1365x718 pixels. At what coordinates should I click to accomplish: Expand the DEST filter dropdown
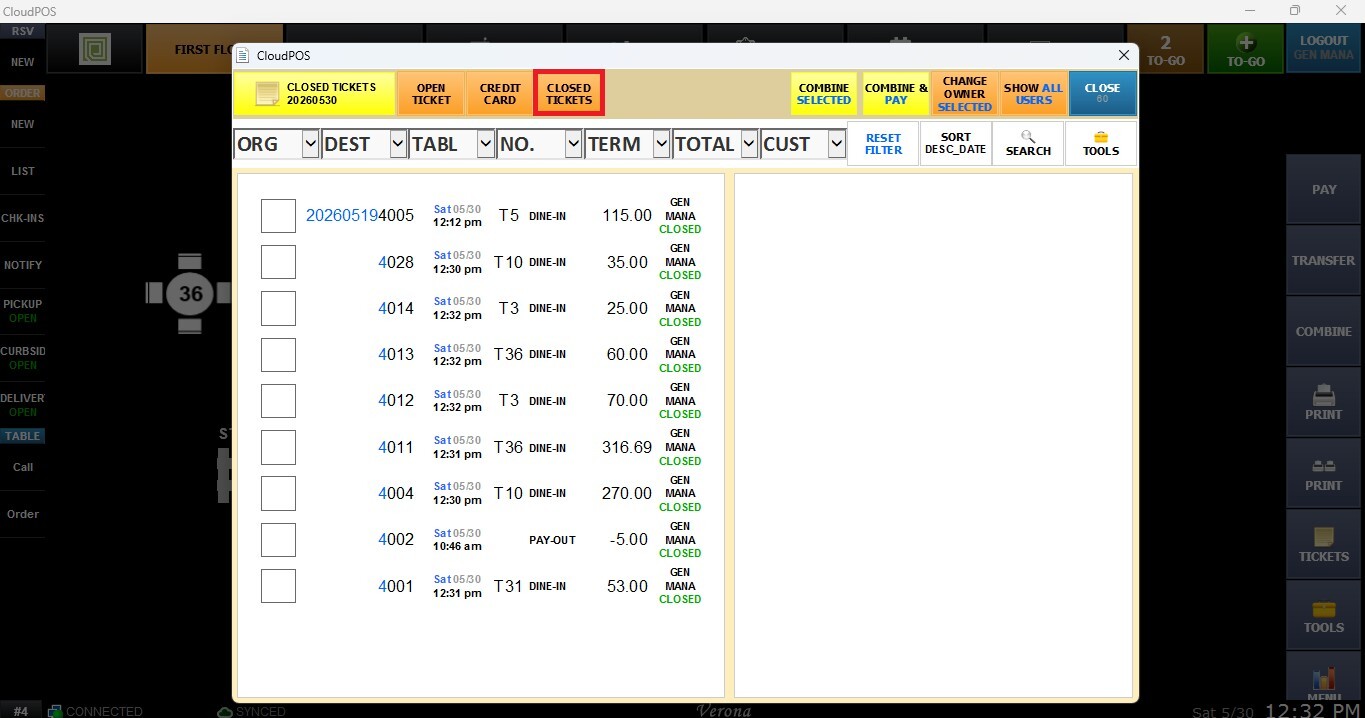[x=398, y=144]
